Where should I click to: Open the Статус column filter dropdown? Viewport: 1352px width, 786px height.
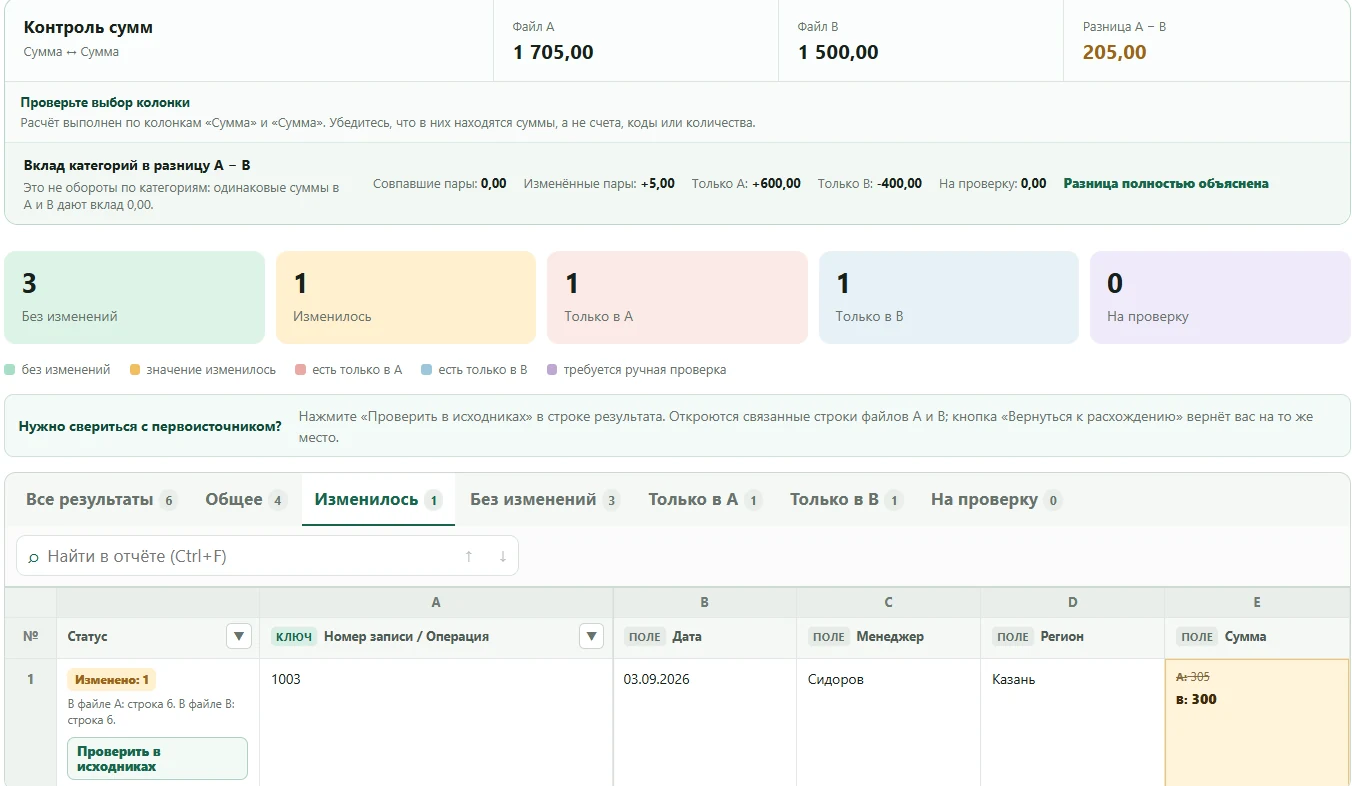tap(238, 636)
